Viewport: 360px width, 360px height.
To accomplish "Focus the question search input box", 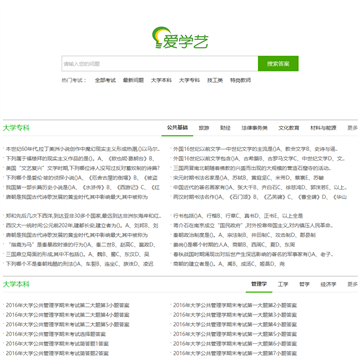I will point(160,64).
